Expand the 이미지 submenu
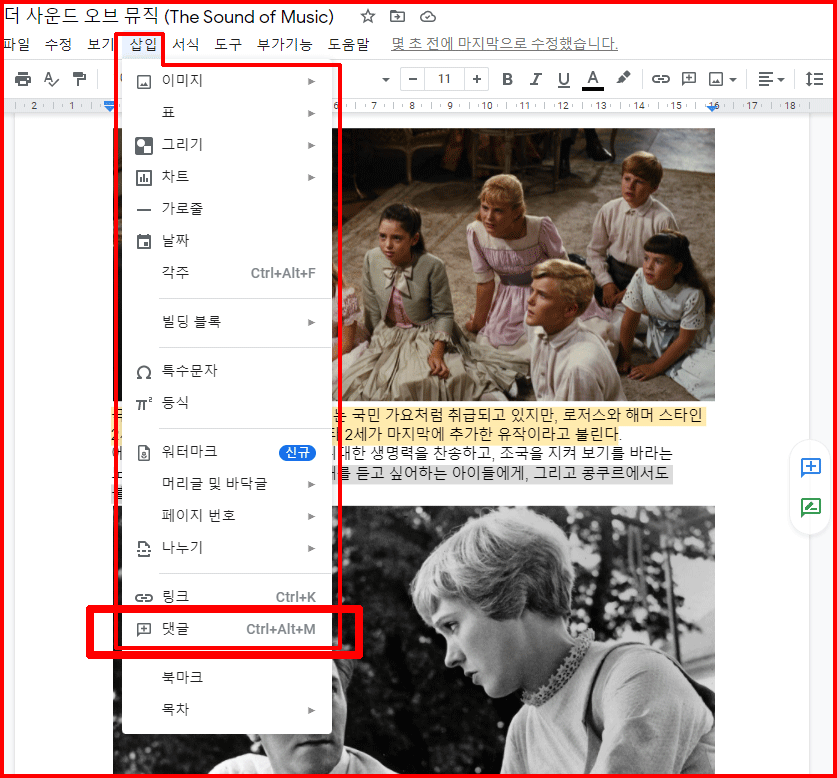Image resolution: width=837 pixels, height=778 pixels. coord(227,81)
